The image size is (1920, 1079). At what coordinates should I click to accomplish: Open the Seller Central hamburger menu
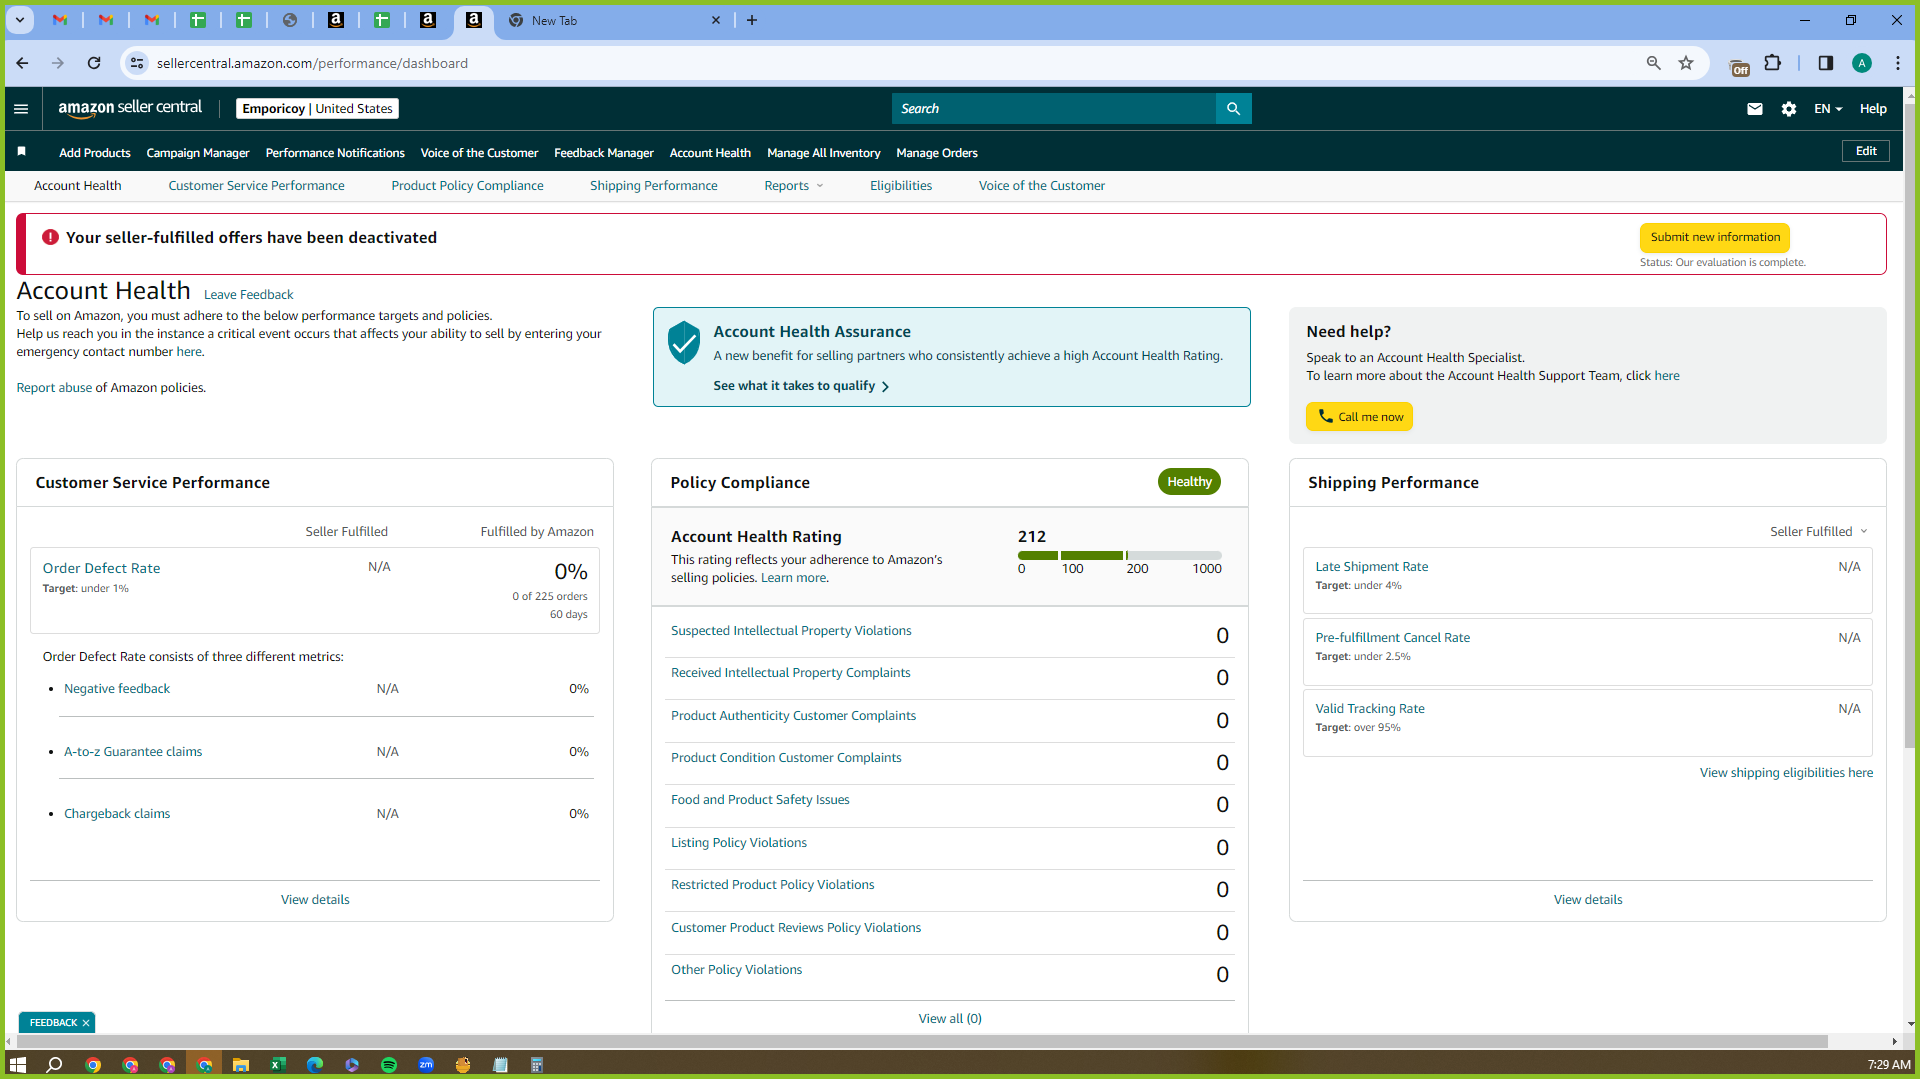(21, 109)
